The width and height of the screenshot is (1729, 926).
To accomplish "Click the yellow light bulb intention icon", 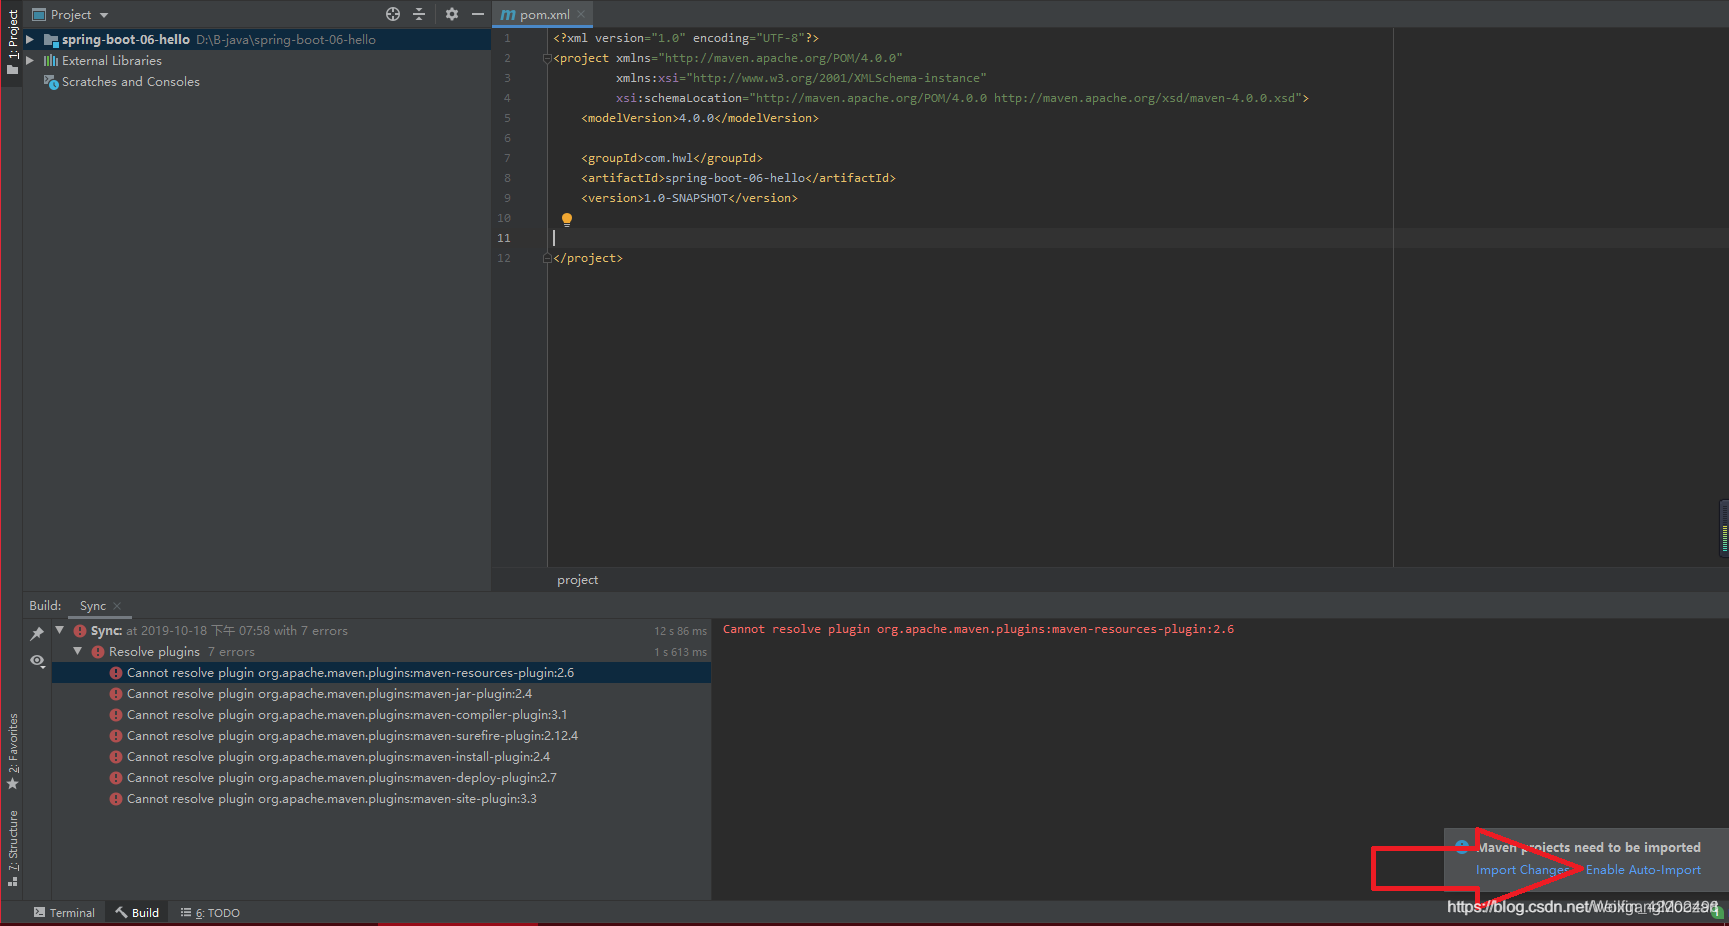I will (567, 219).
